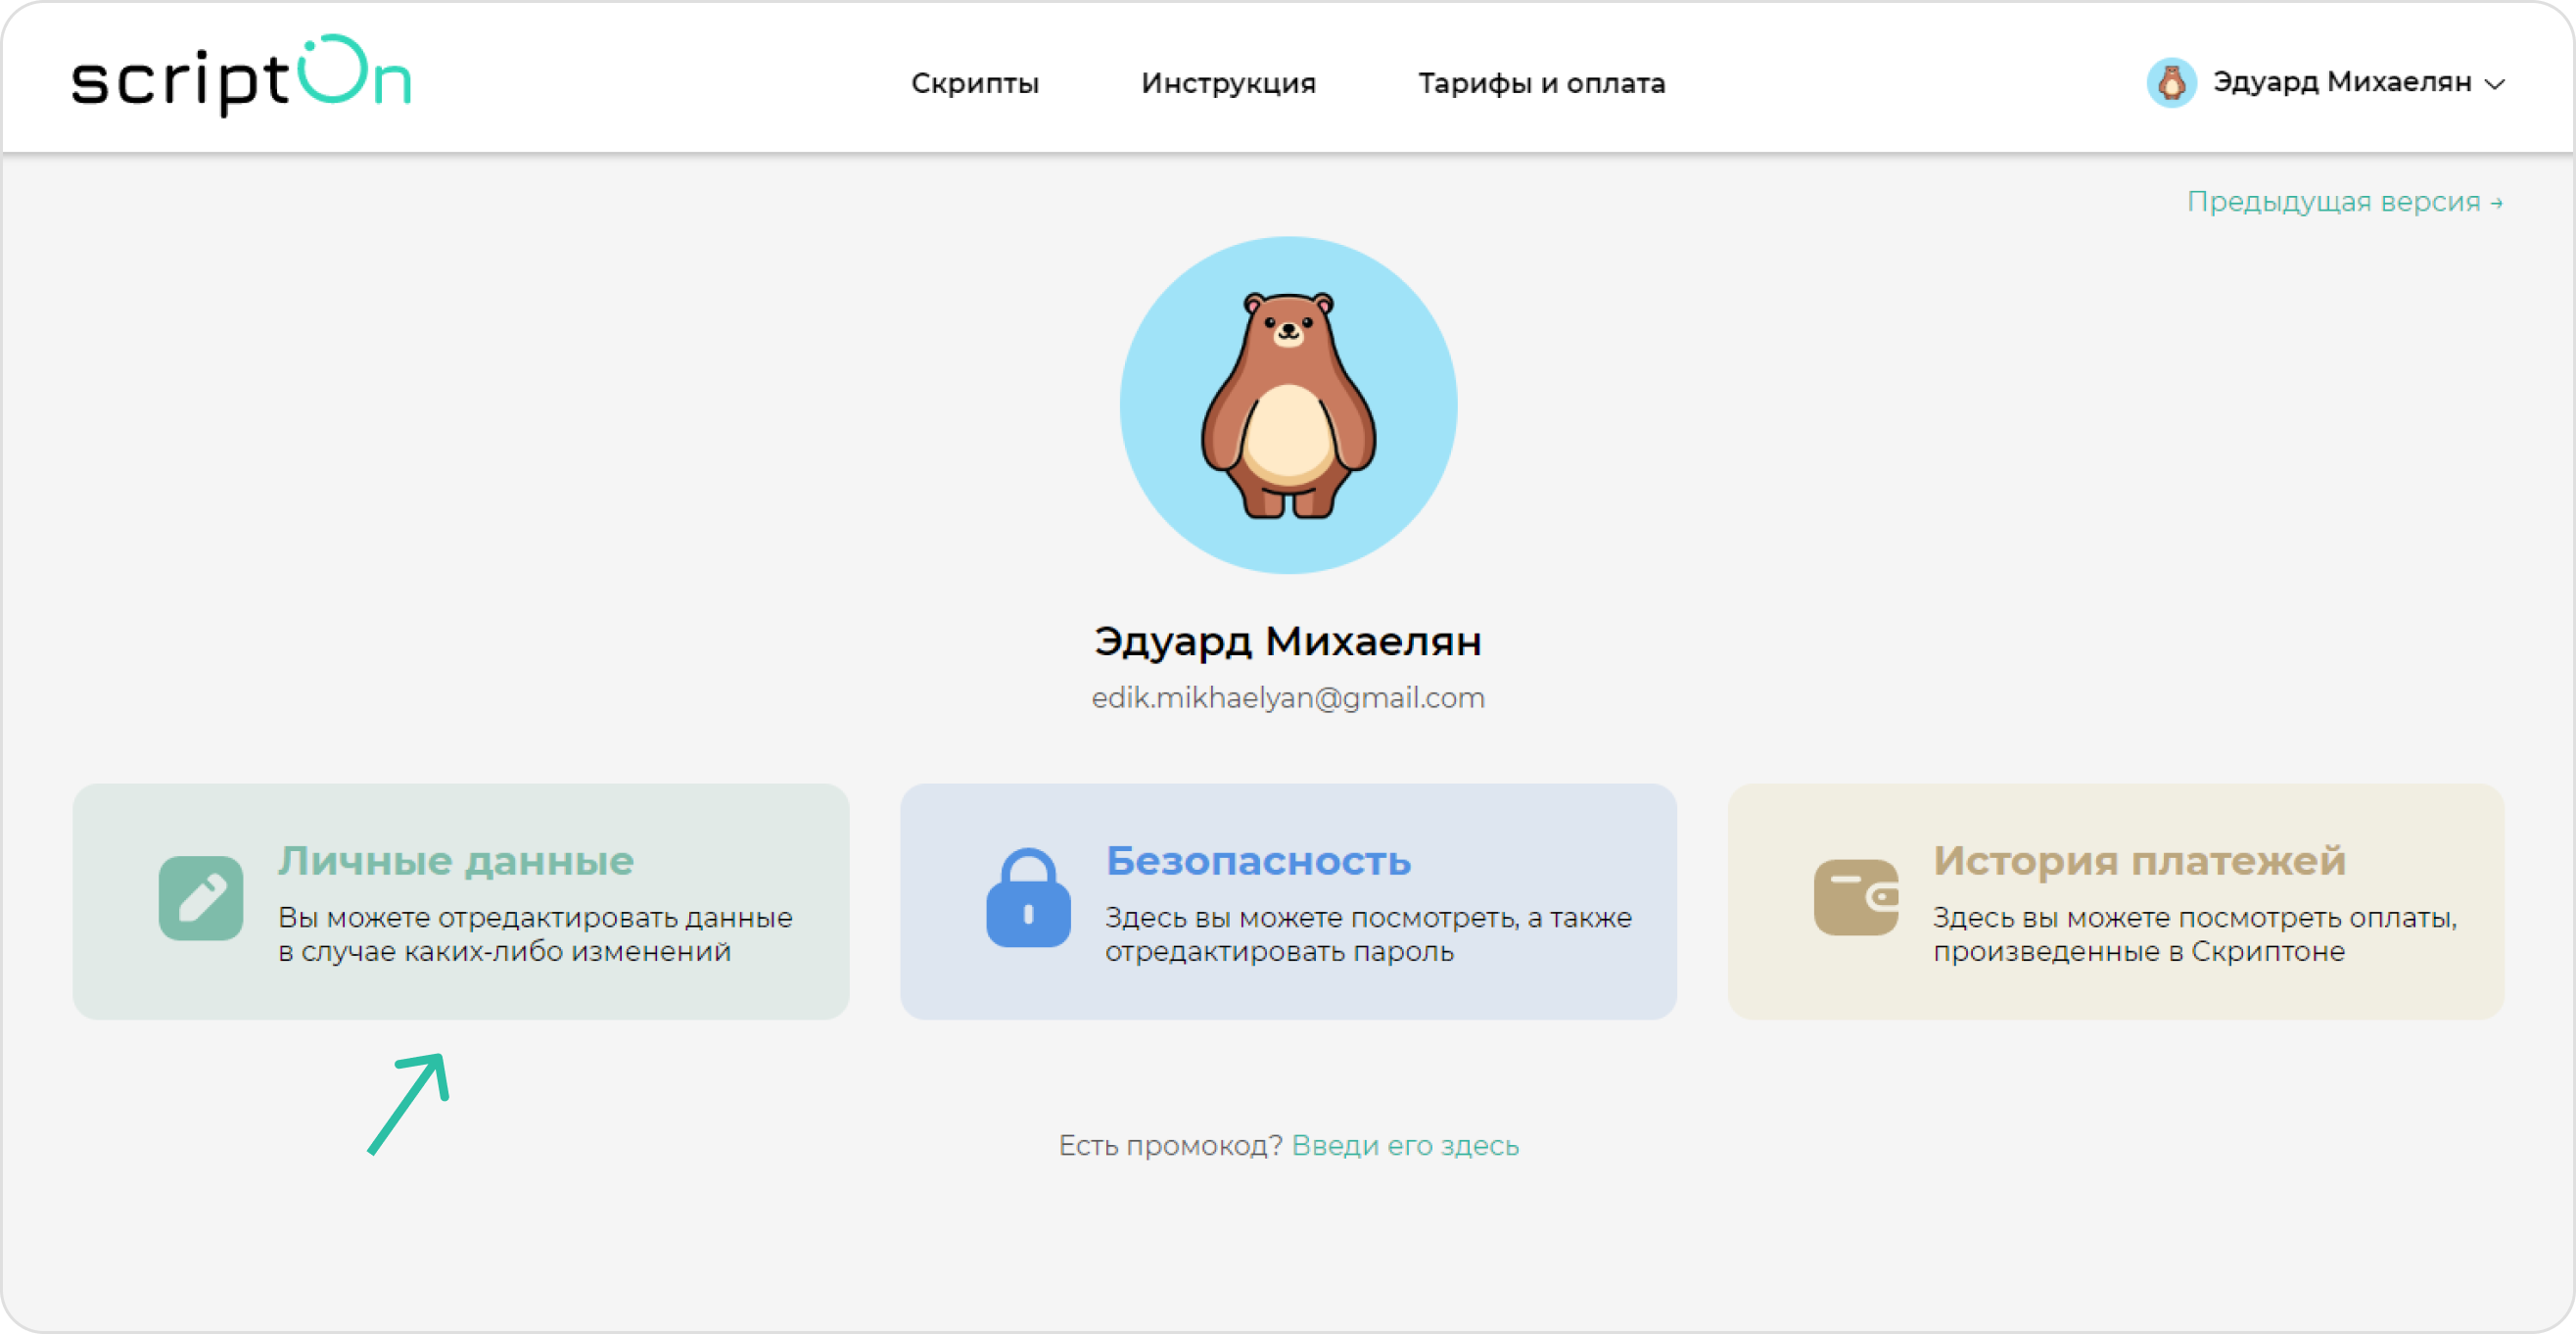Open Тарифы и оплата section
Screen dimensions: 2576x1334
pyautogui.click(x=1541, y=83)
